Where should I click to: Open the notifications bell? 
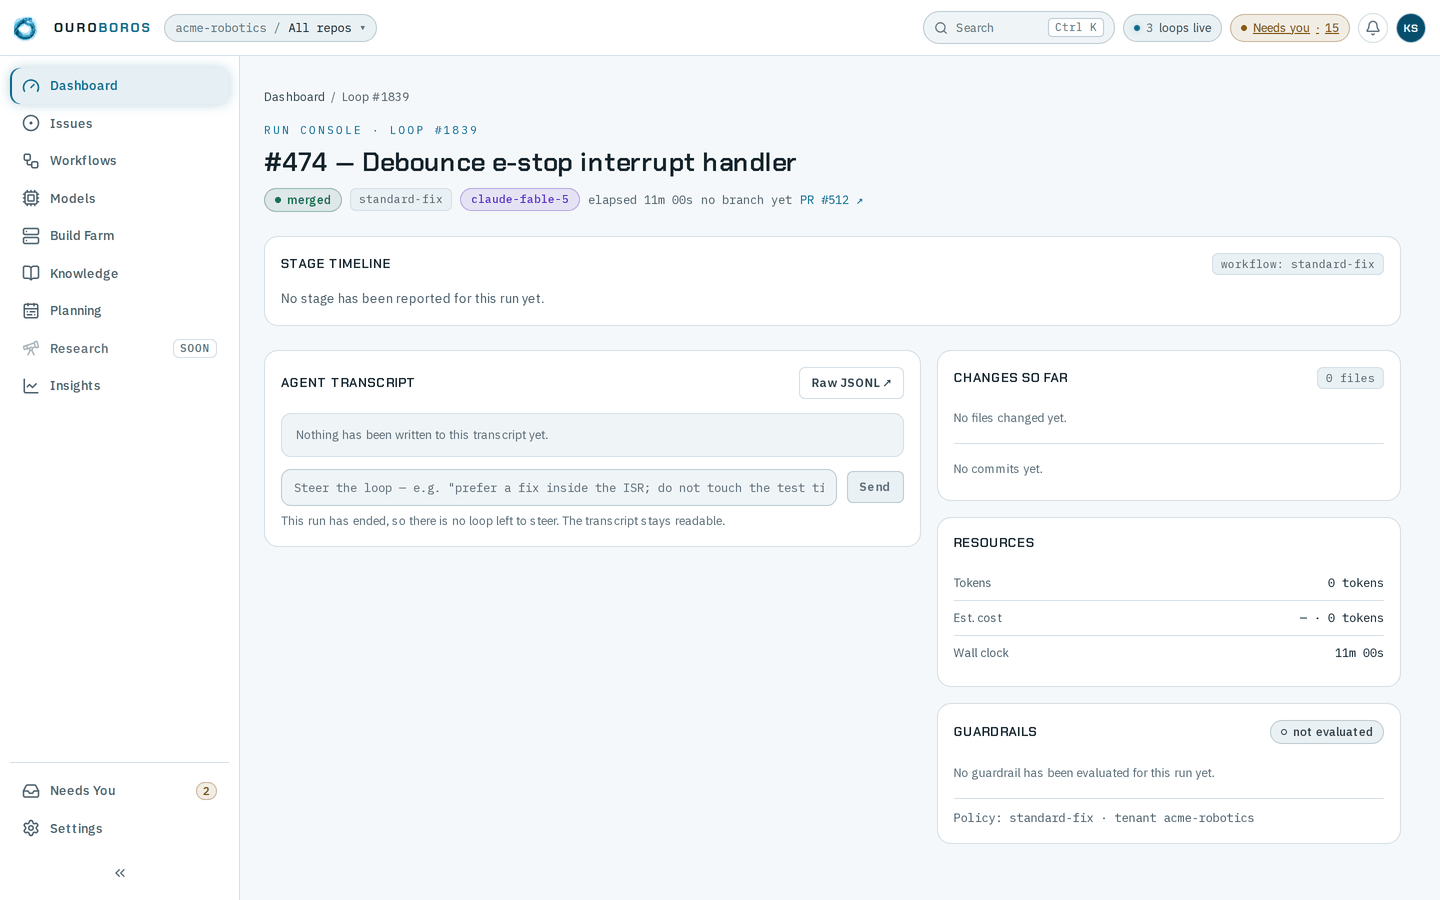click(x=1373, y=28)
